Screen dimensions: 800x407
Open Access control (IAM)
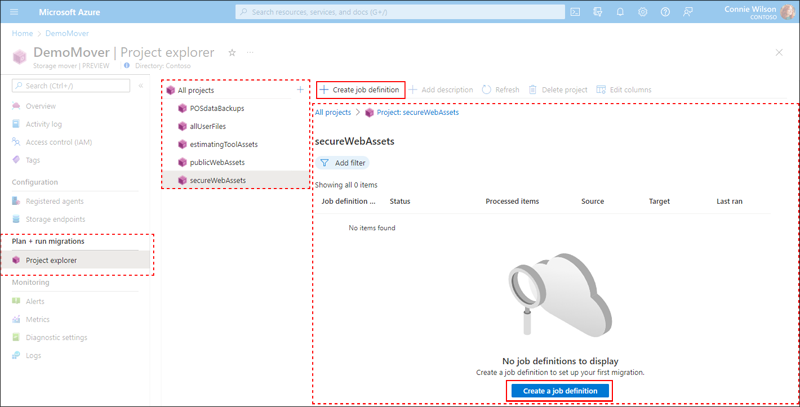coord(59,142)
